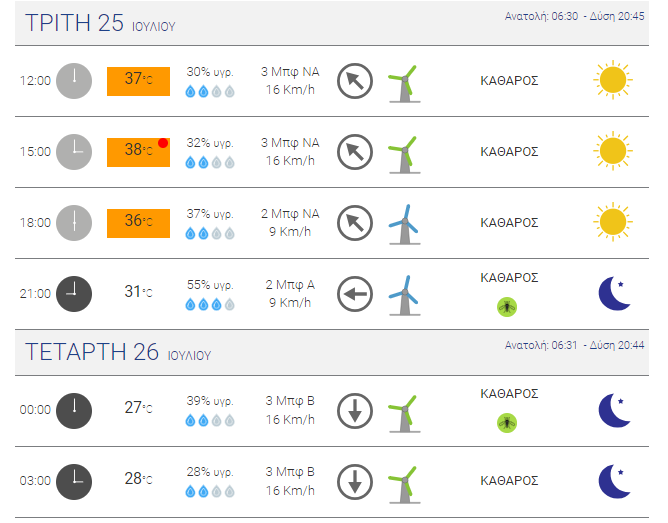
Task: Click the moon icon in the 03:00 row
Action: 614,481
